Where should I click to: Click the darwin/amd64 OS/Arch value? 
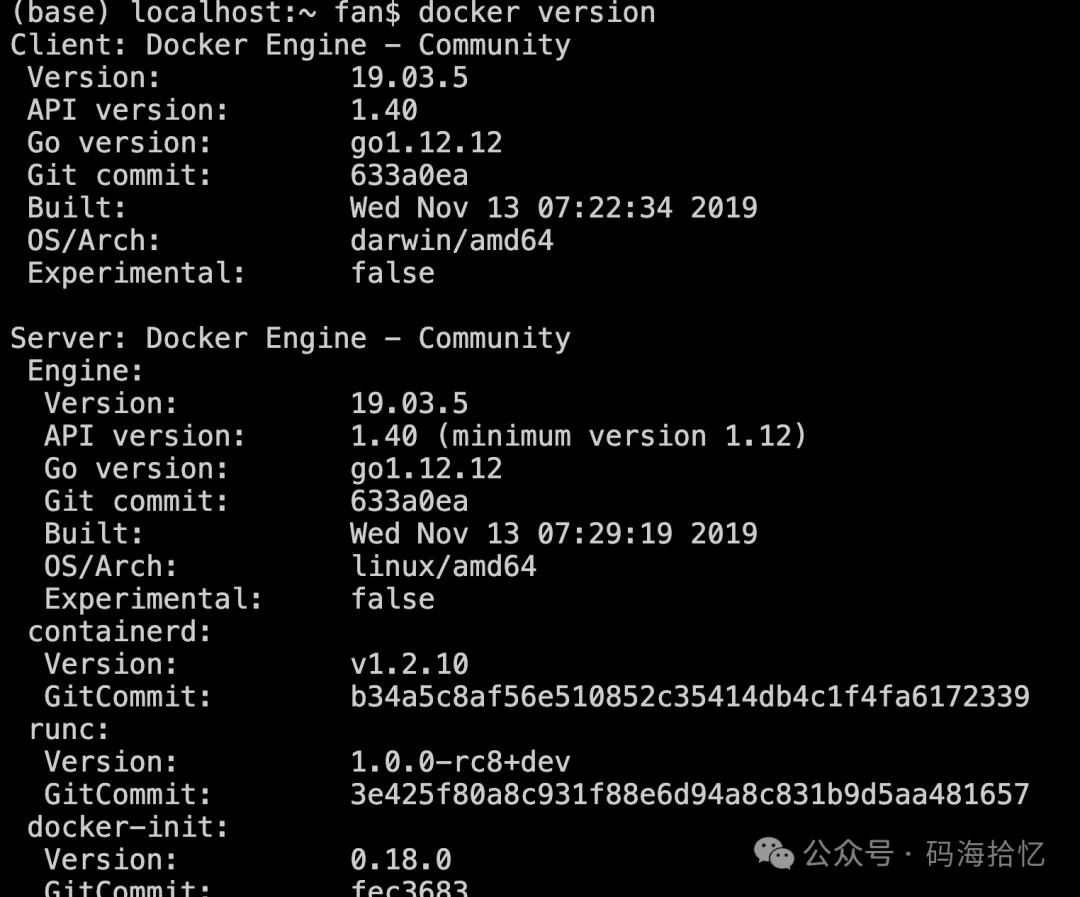coord(452,240)
